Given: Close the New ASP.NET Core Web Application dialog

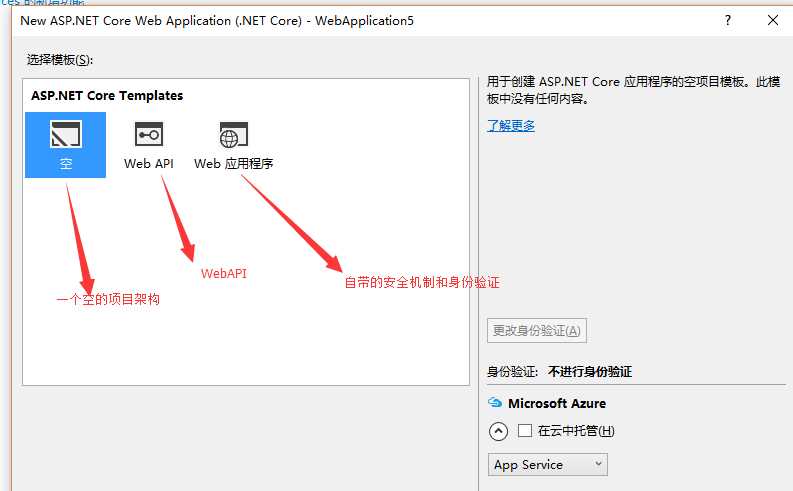Looking at the screenshot, I should click(773, 20).
